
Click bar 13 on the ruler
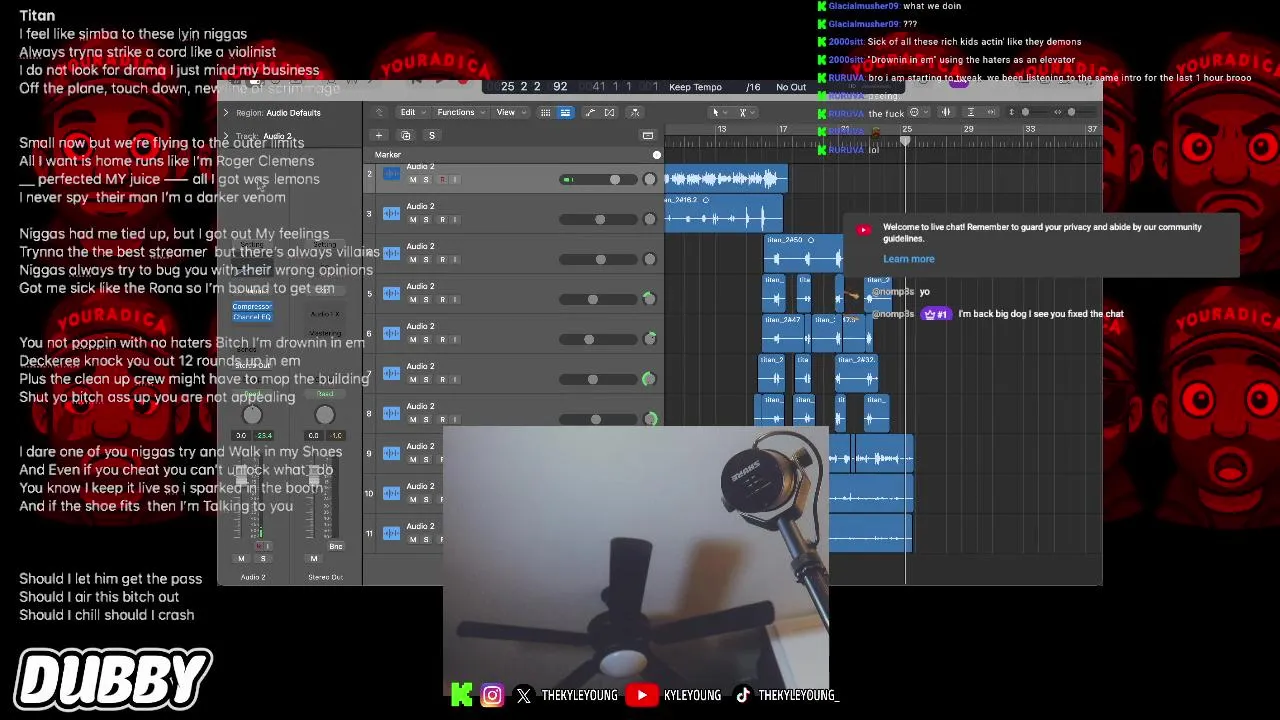click(722, 129)
